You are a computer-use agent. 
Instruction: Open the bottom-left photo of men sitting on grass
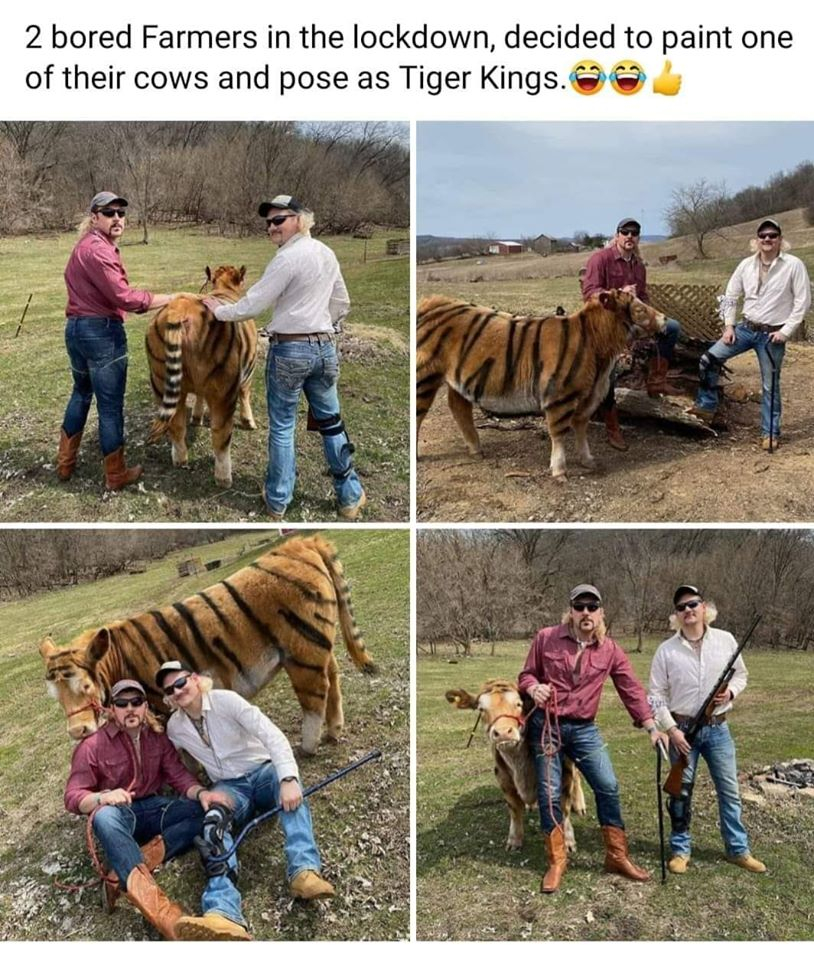click(204, 735)
